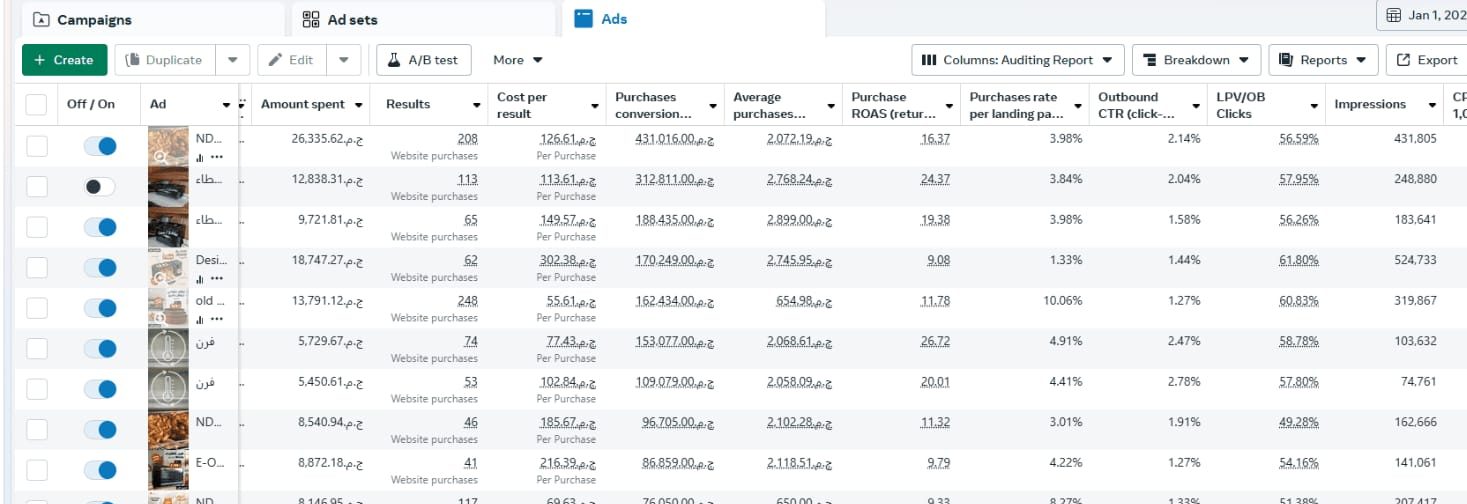Open the Reports dropdown
The image size is (1467, 504).
(1324, 60)
